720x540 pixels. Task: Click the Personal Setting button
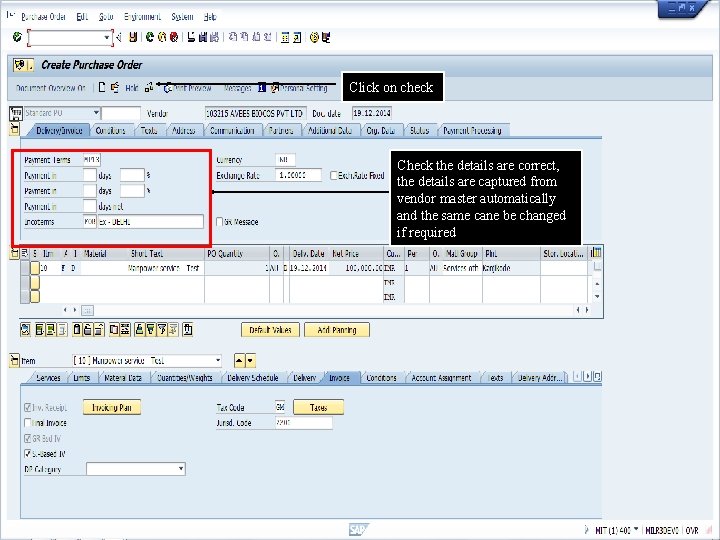299,88
